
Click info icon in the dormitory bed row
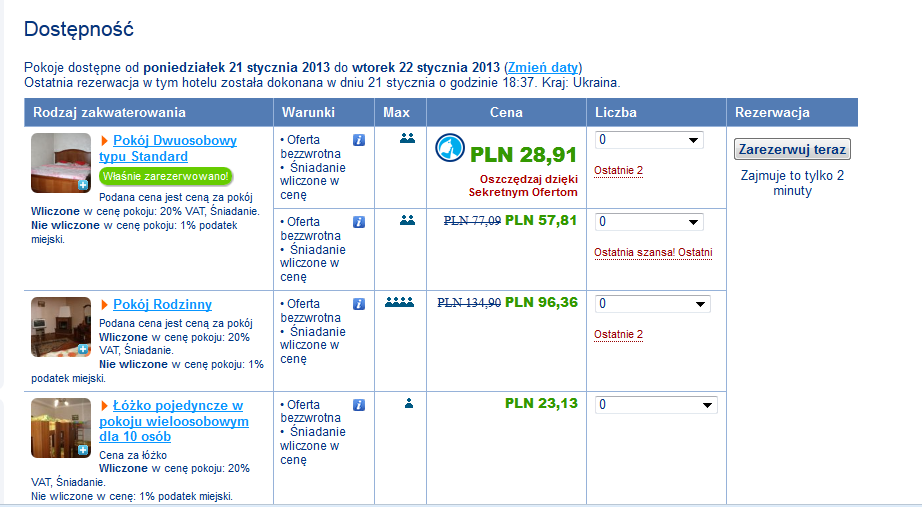(x=359, y=405)
